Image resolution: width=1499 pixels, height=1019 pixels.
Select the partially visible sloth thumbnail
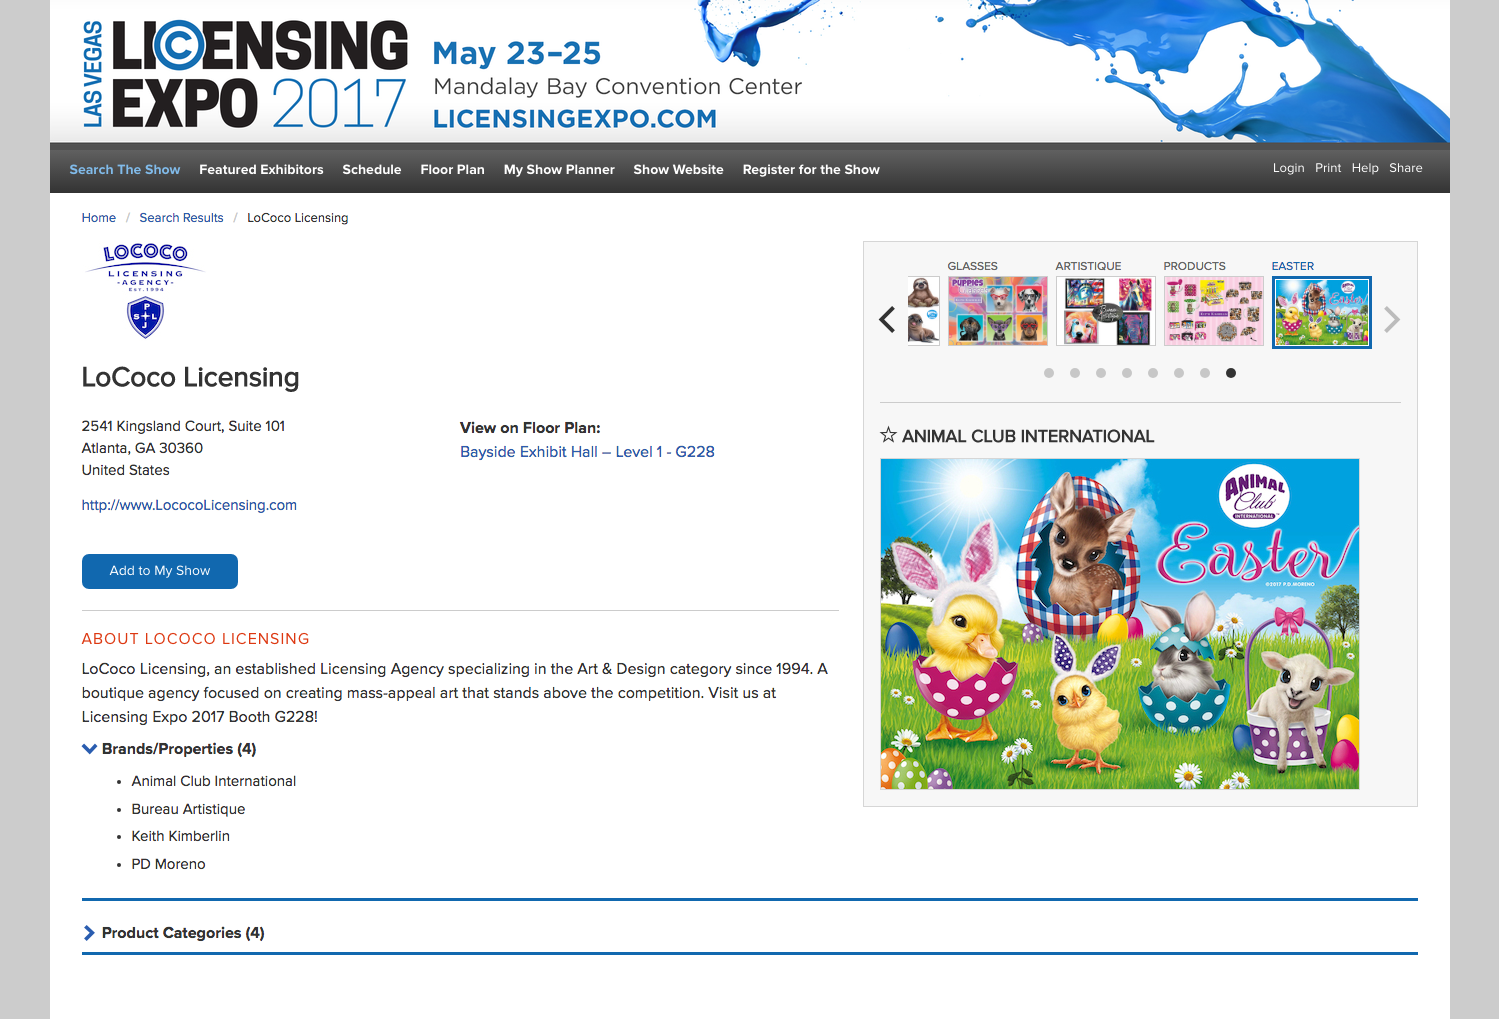pos(923,311)
